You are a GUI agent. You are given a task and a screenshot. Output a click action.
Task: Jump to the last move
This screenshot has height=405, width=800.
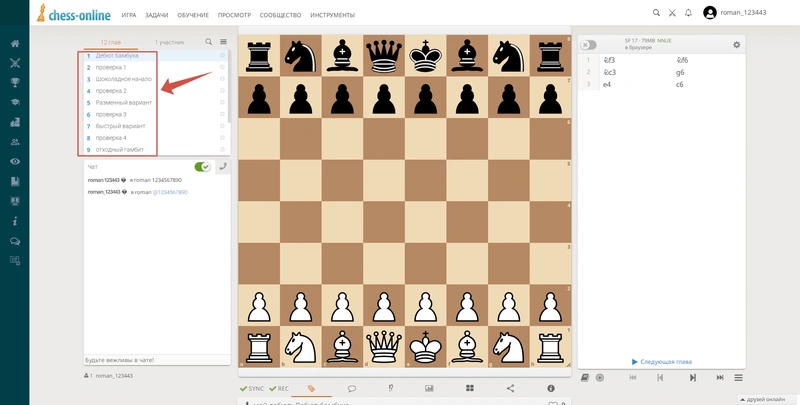click(x=720, y=377)
